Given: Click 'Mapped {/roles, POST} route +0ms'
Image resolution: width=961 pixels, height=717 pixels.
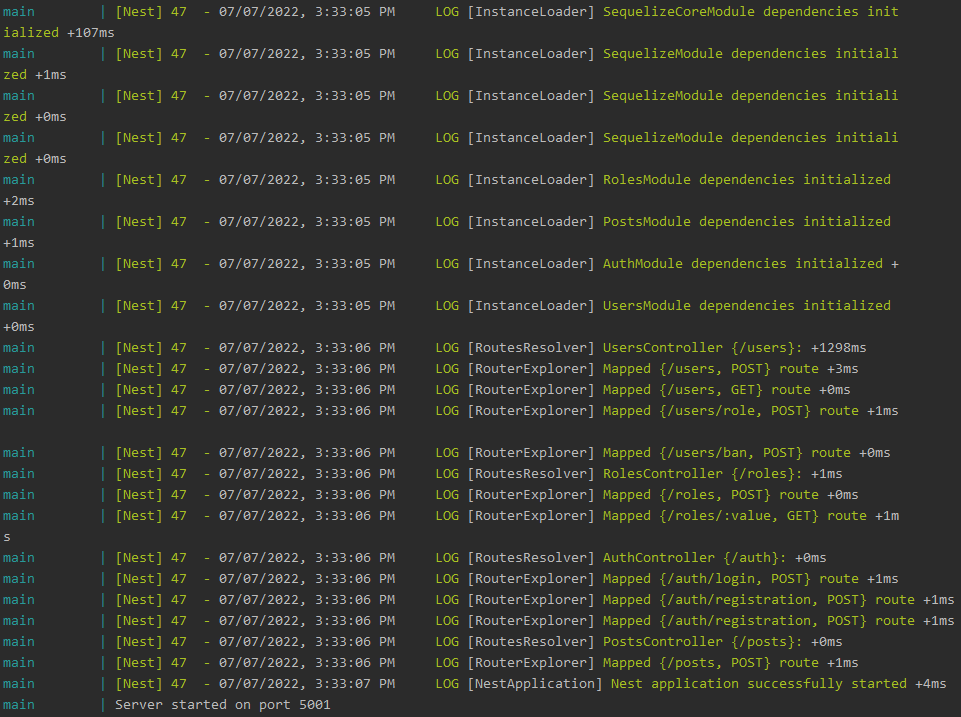Looking at the screenshot, I should pyautogui.click(x=731, y=495).
